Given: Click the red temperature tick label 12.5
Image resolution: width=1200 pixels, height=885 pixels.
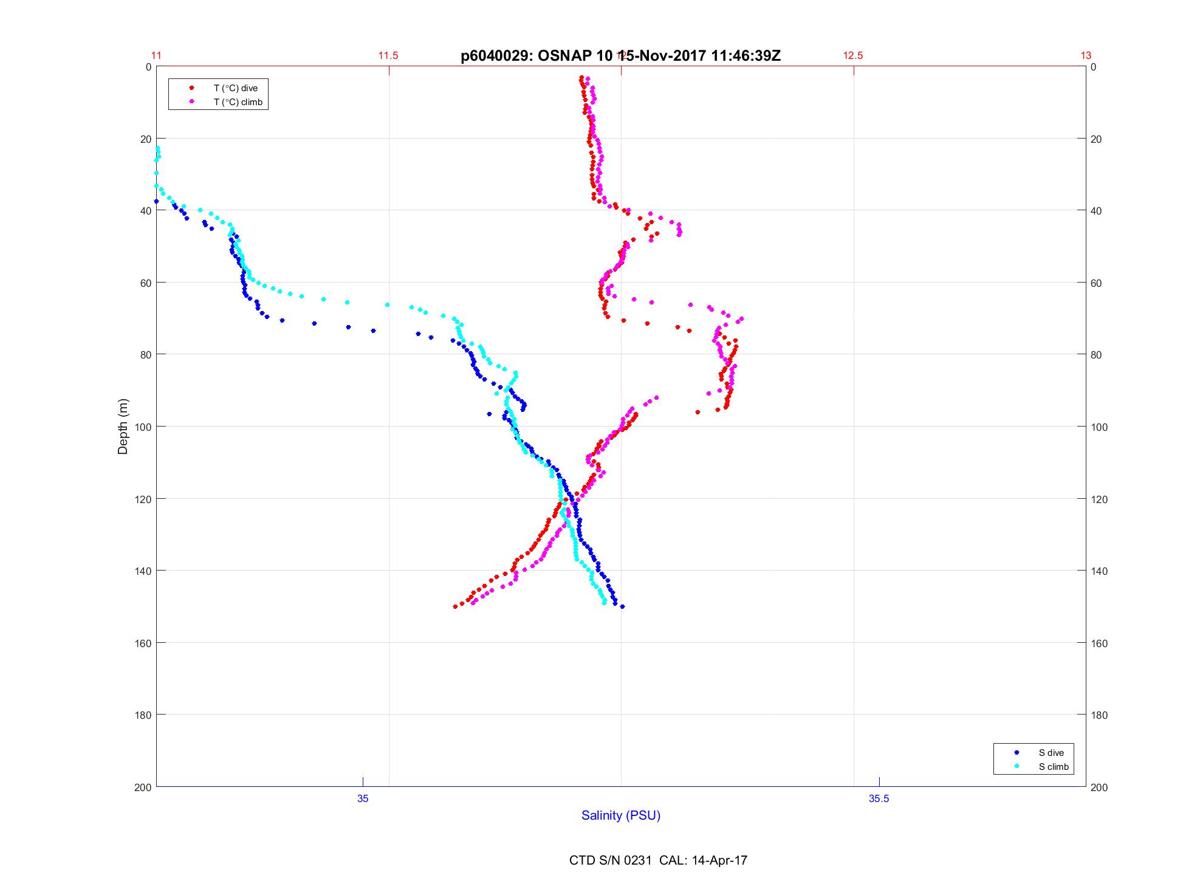Looking at the screenshot, I should (853, 56).
